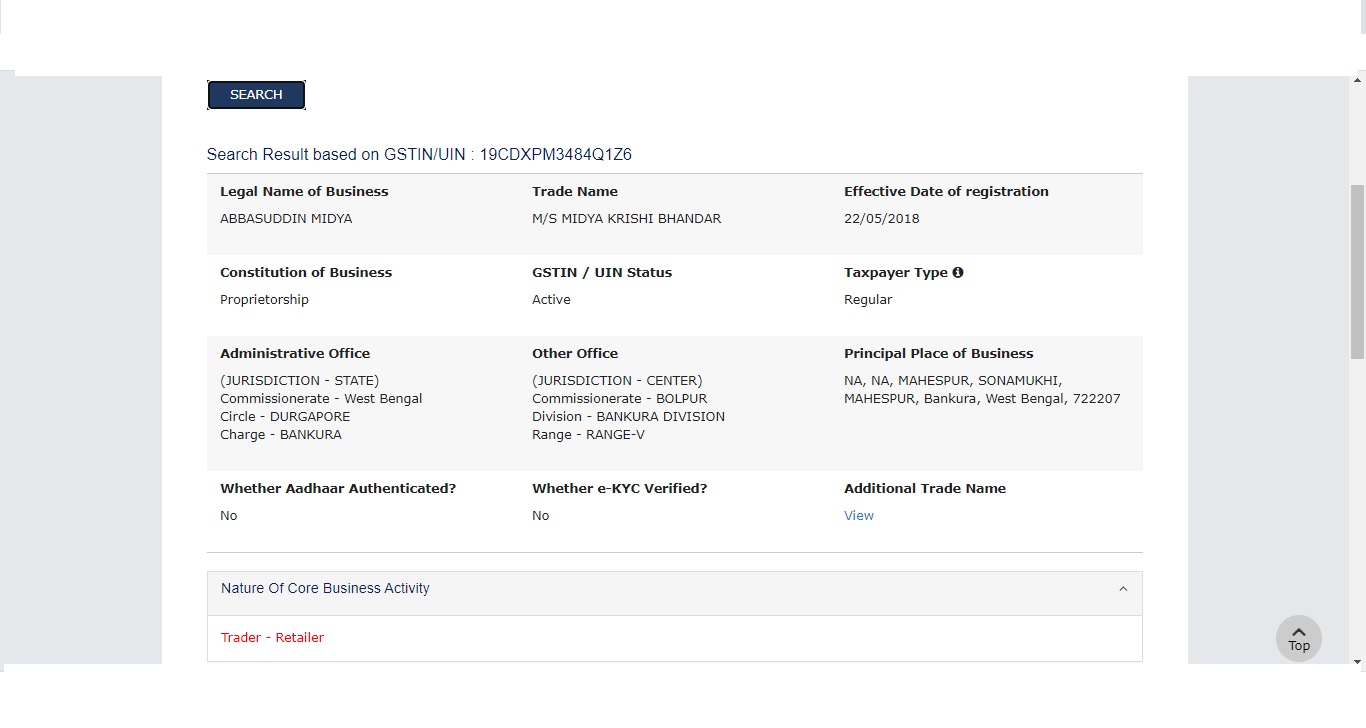Click the Circle - DURGAPORE line
The width and height of the screenshot is (1366, 728).
pyautogui.click(x=285, y=417)
